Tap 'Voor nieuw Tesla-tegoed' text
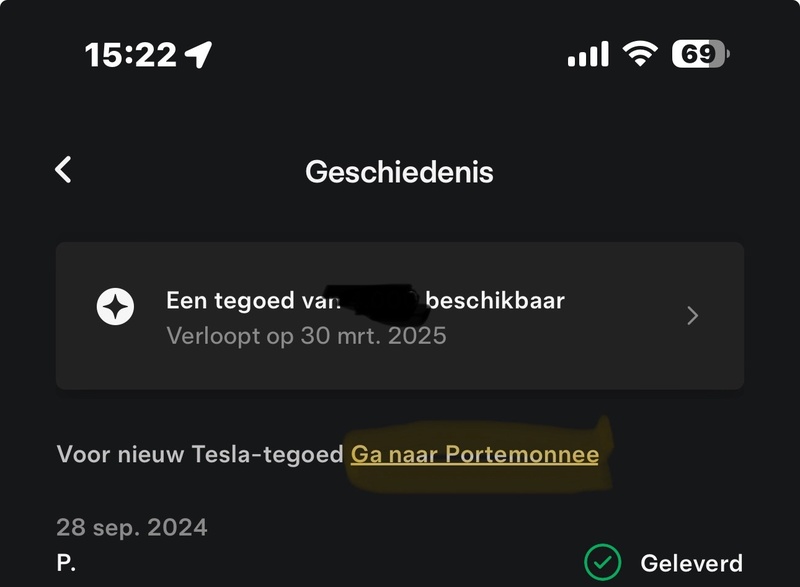This screenshot has height=587, width=800. 200,454
